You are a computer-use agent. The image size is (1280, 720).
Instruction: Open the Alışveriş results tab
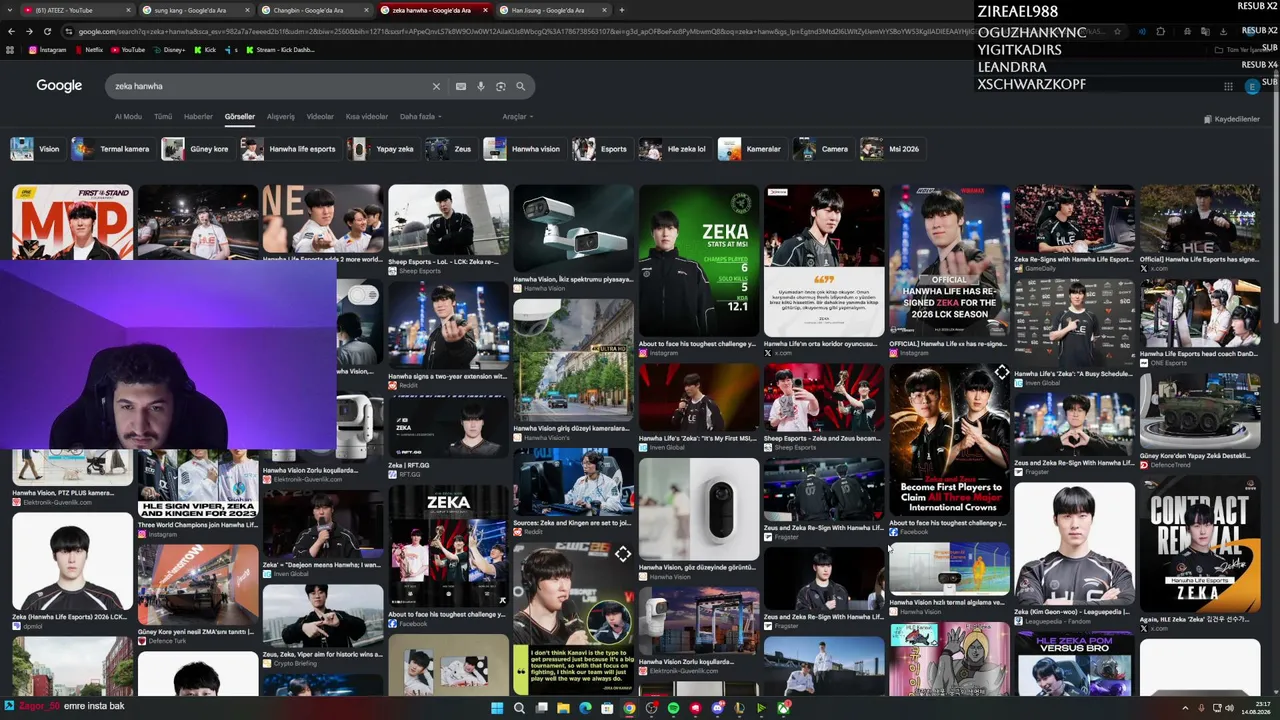coord(280,117)
